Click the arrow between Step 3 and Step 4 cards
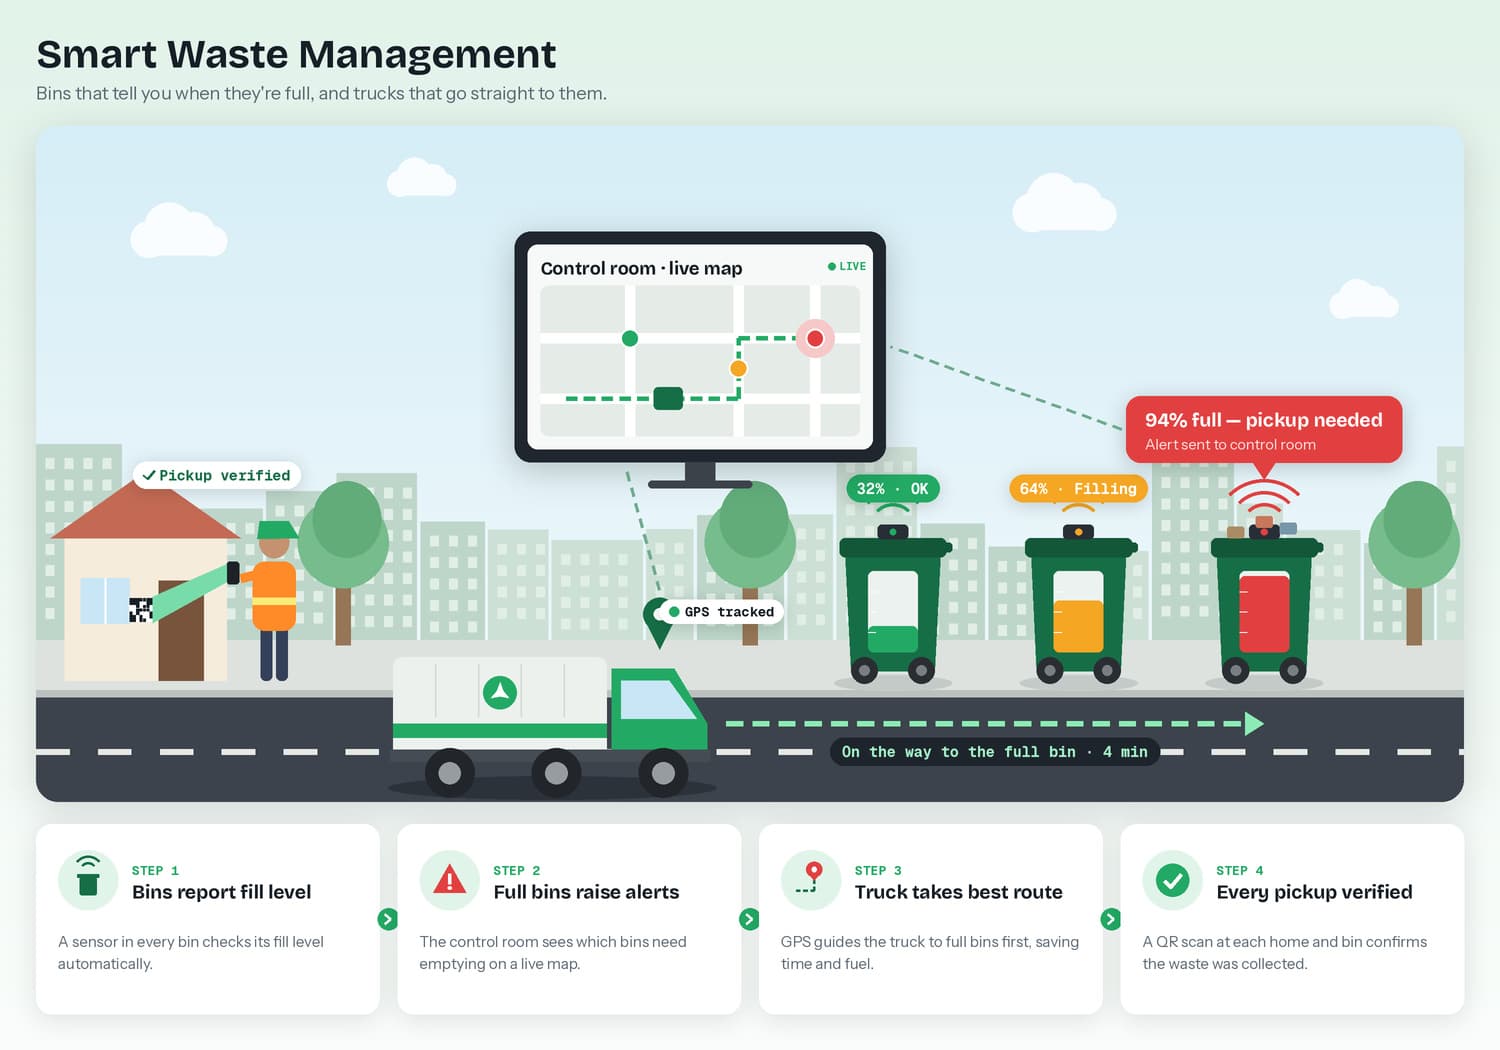The width and height of the screenshot is (1500, 1050). (x=1110, y=919)
